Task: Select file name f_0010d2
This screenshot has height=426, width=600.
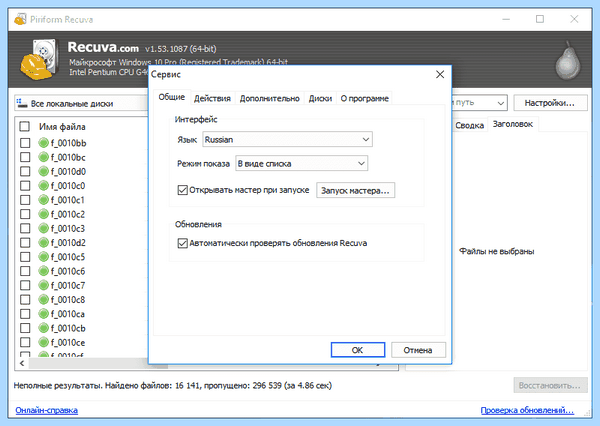Action: click(68, 243)
